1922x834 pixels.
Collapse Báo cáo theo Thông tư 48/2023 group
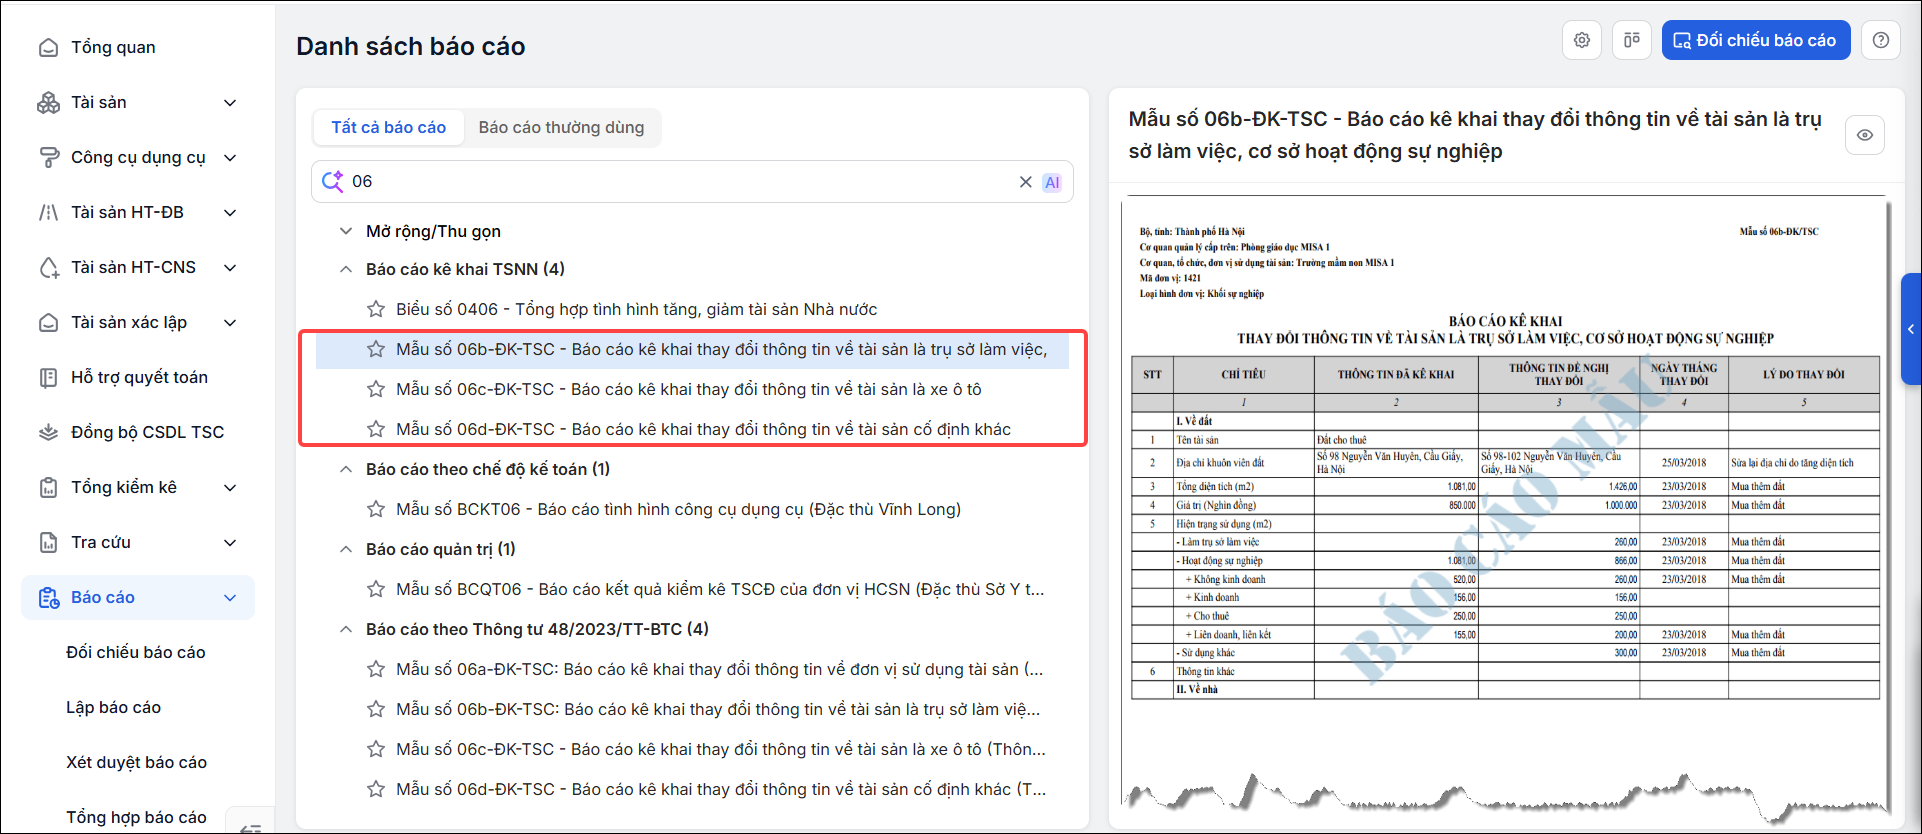coord(346,629)
